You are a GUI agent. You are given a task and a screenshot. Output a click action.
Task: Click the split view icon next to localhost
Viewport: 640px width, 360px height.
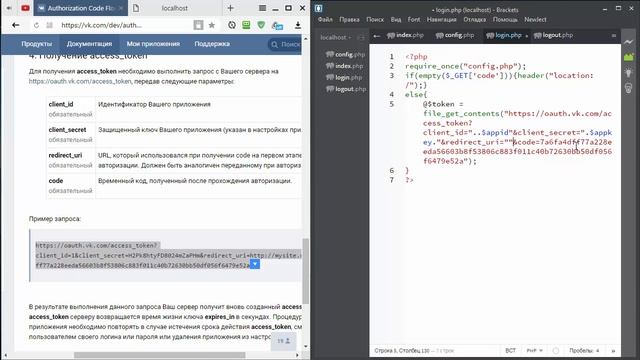[360, 38]
